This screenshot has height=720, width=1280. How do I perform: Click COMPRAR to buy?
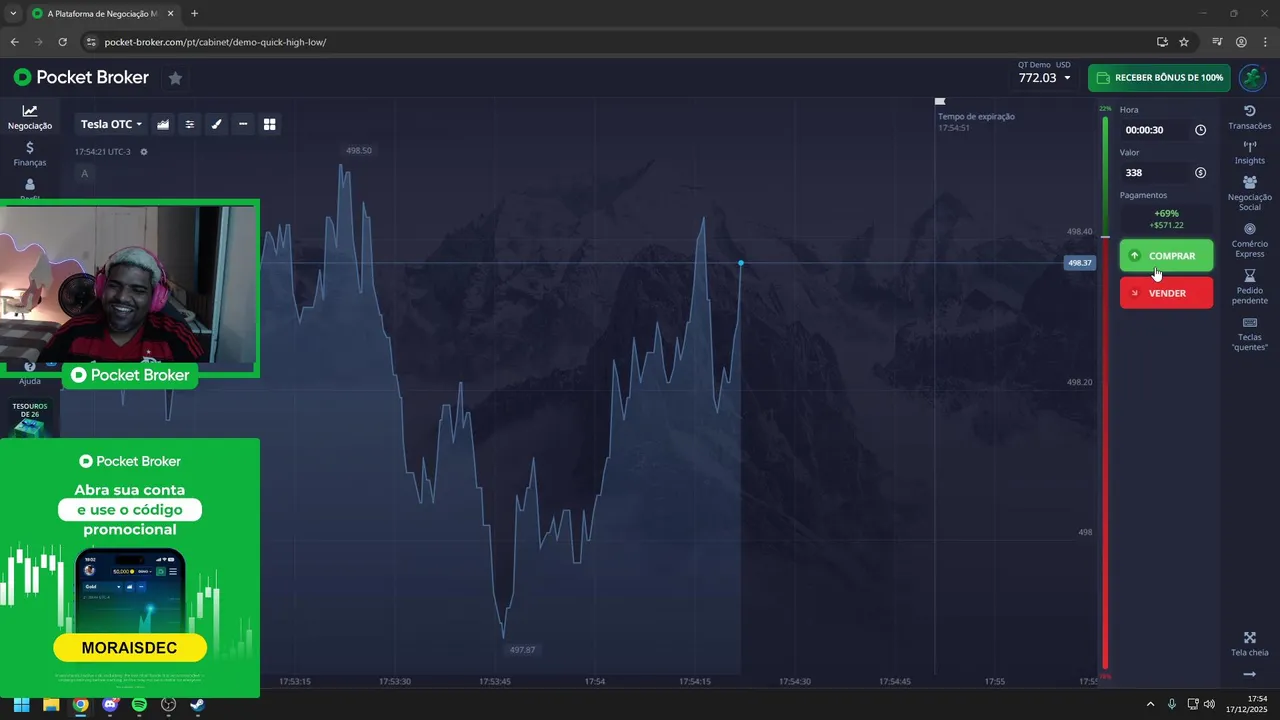(1166, 255)
